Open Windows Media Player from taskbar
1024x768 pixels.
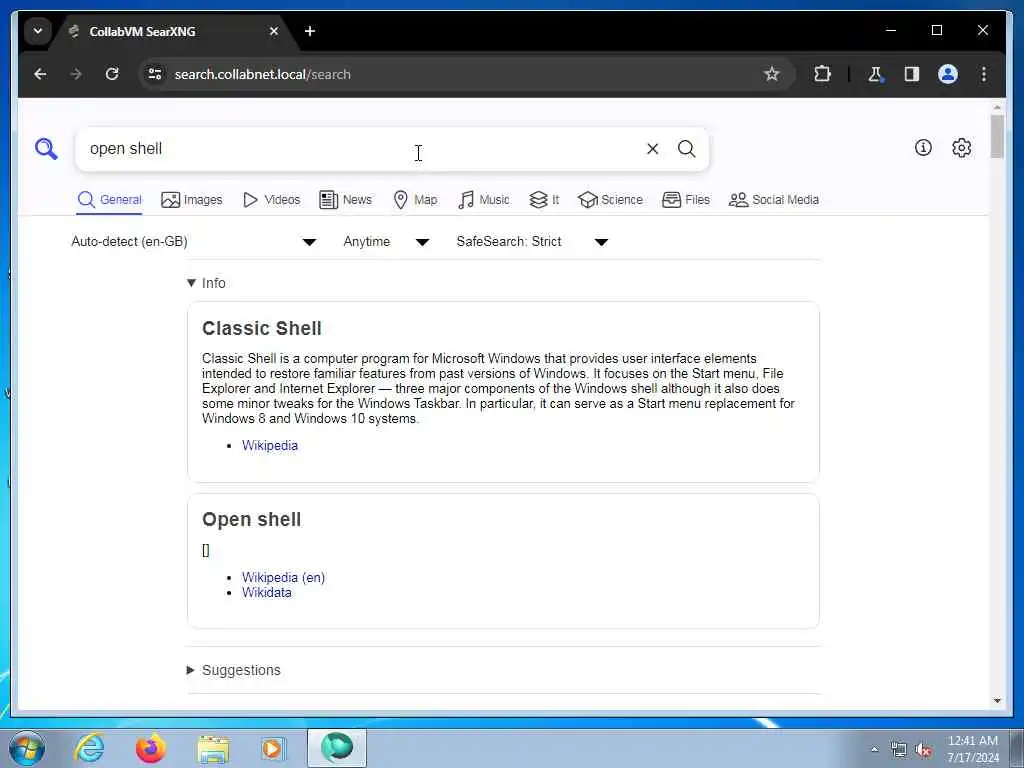(272, 748)
